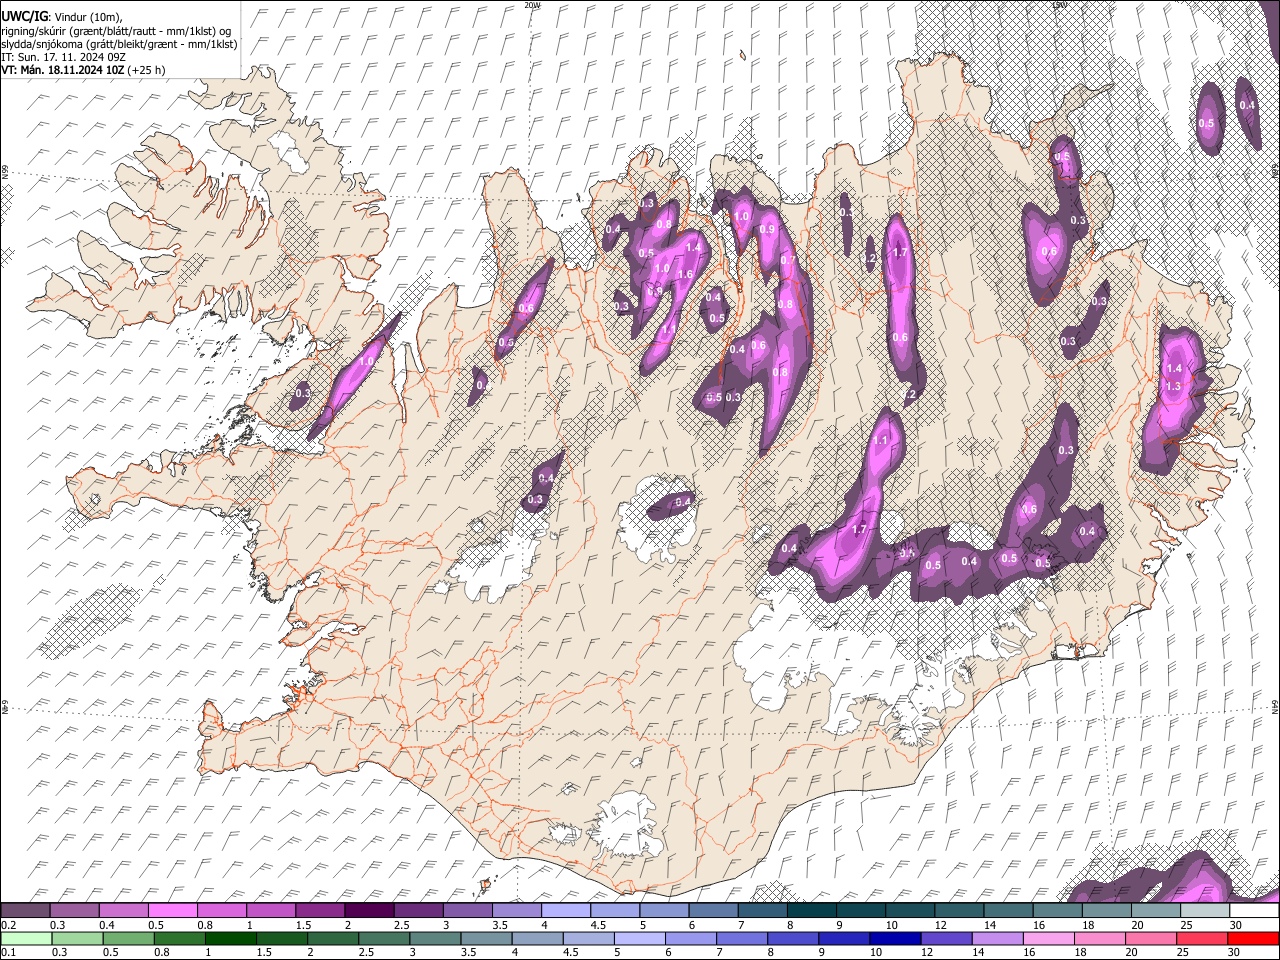Select bright red lower-row swatch labeled 30
This screenshot has width=1280, height=960.
tap(1254, 938)
